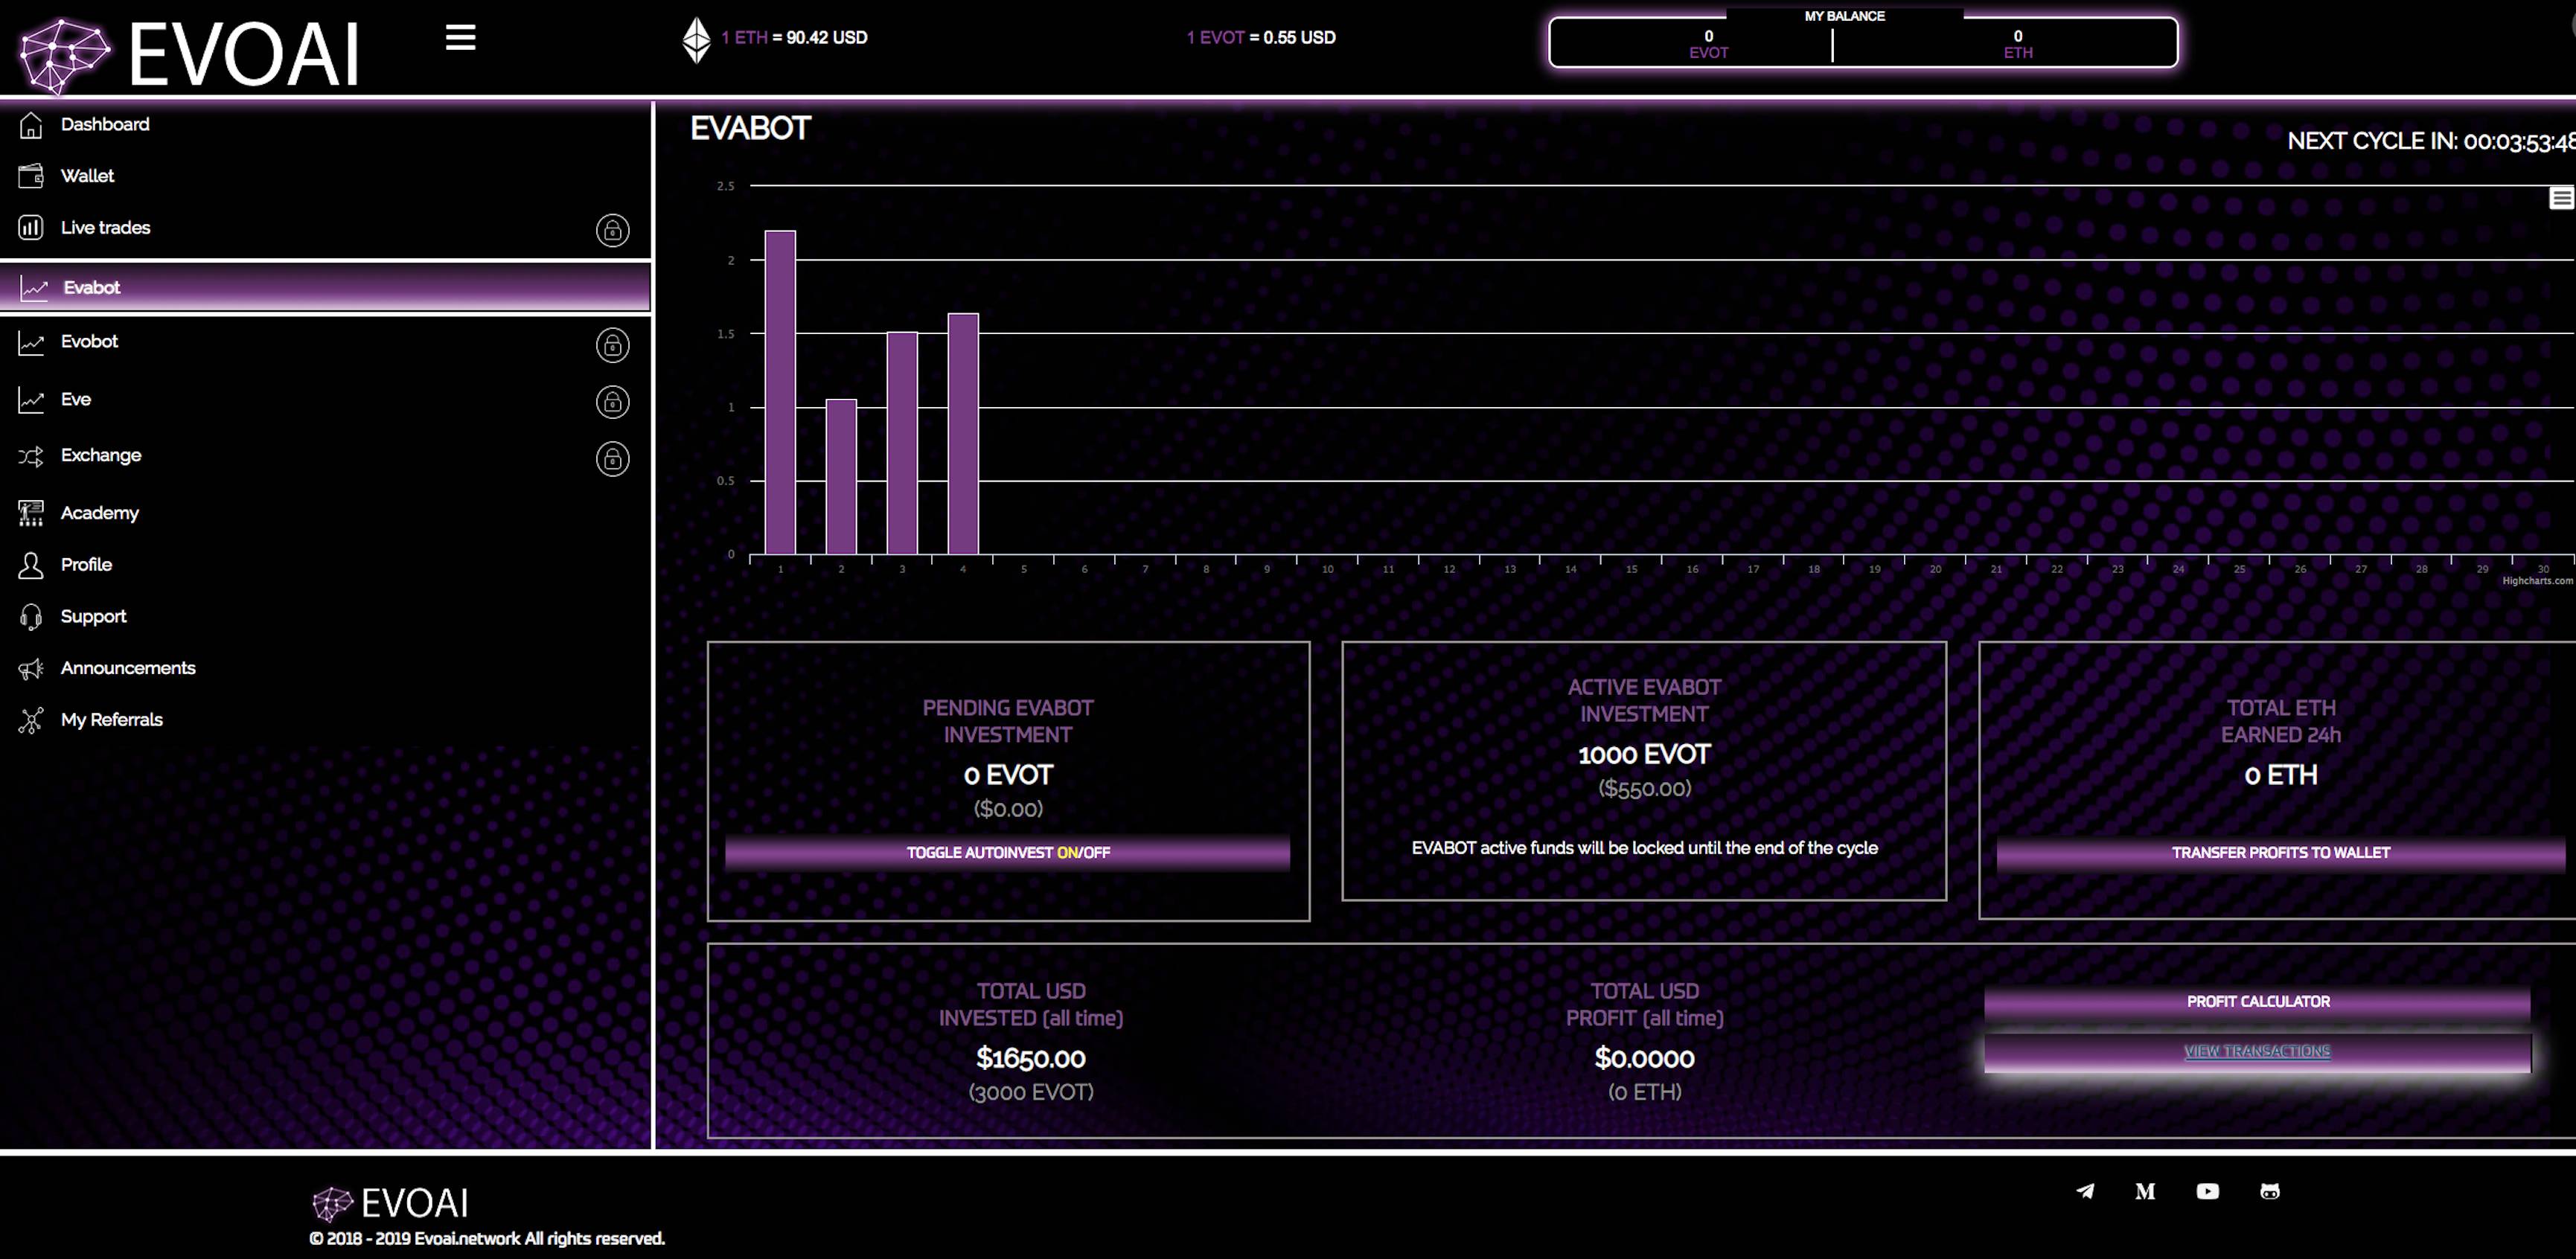This screenshot has height=1259, width=2576.
Task: Click the lock icon beside Eve
Action: (x=613, y=402)
